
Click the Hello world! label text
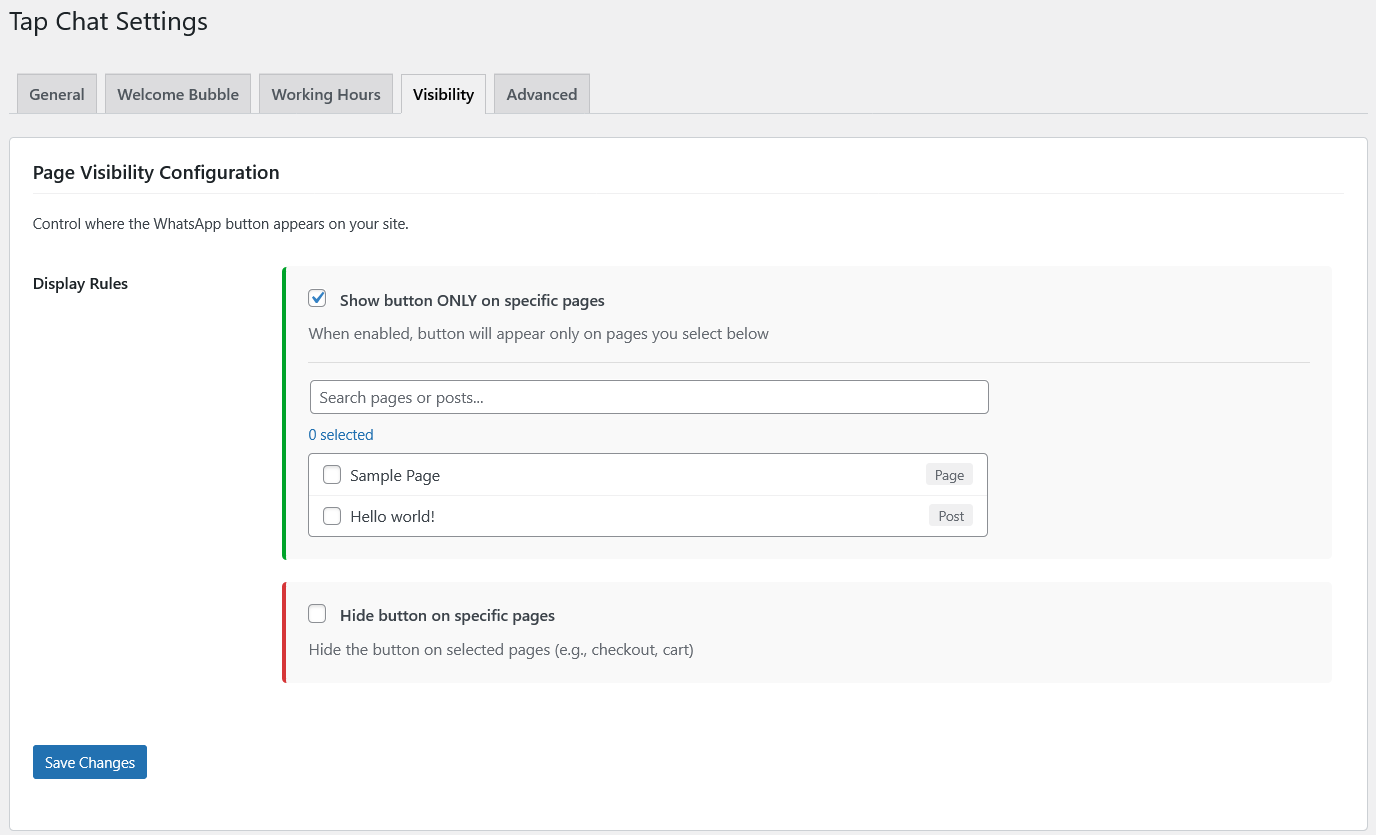tap(392, 517)
